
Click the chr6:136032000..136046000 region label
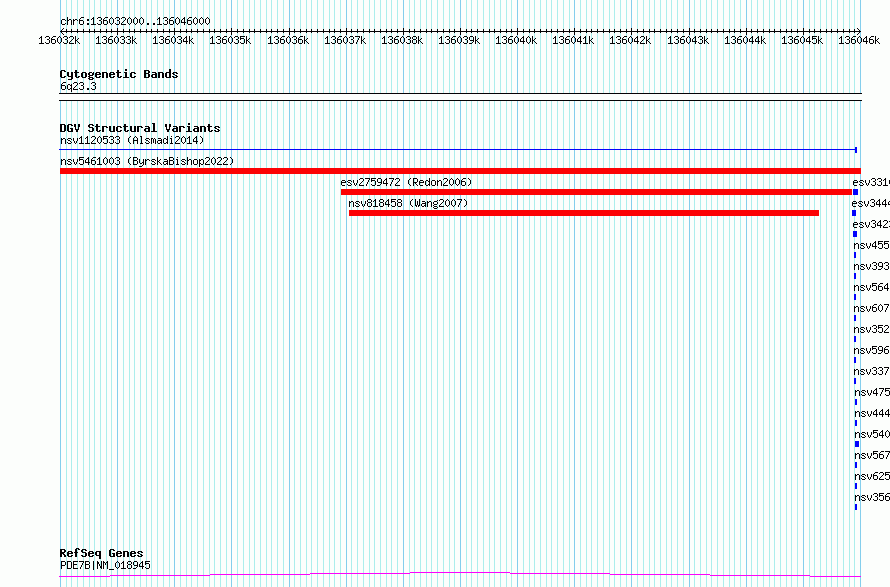pyautogui.click(x=135, y=21)
